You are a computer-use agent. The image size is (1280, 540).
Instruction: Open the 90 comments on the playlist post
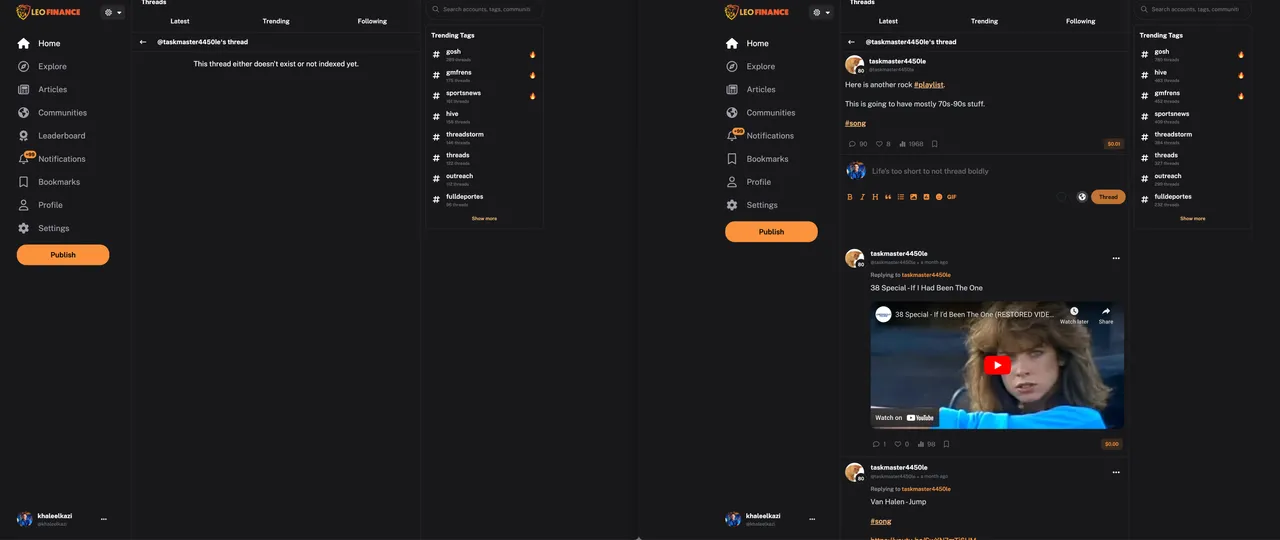pyautogui.click(x=856, y=144)
